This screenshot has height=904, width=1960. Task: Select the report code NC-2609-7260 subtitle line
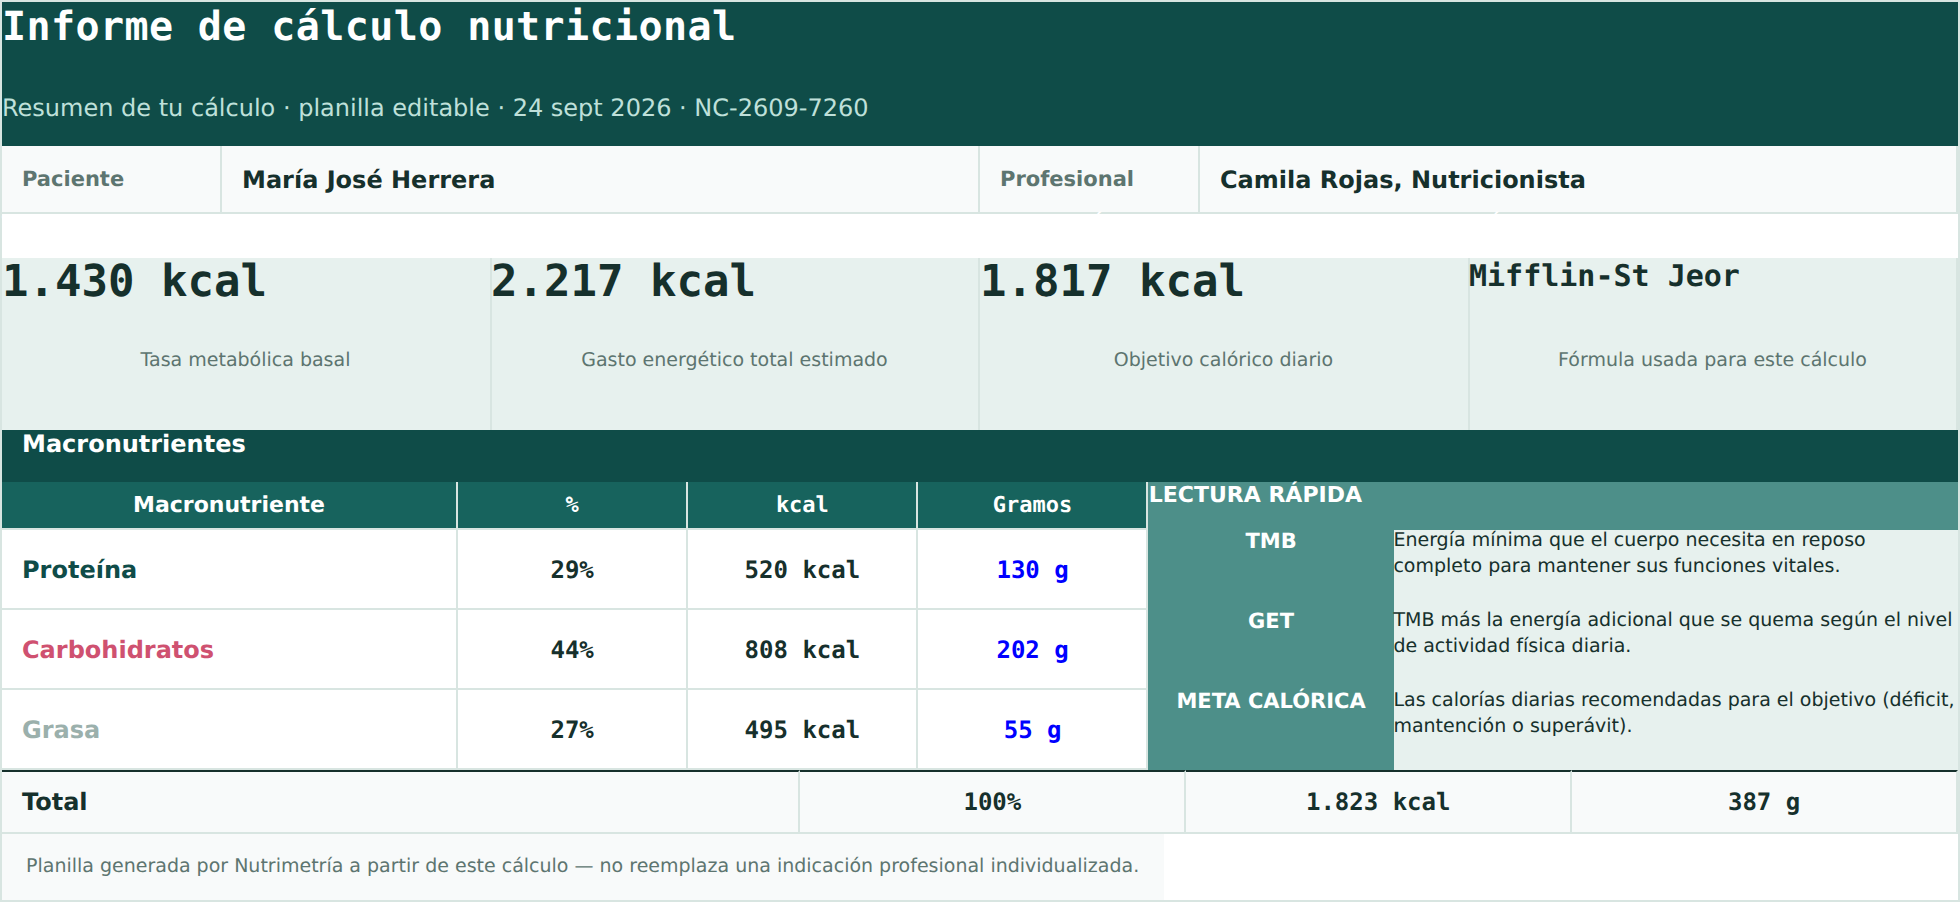435,108
